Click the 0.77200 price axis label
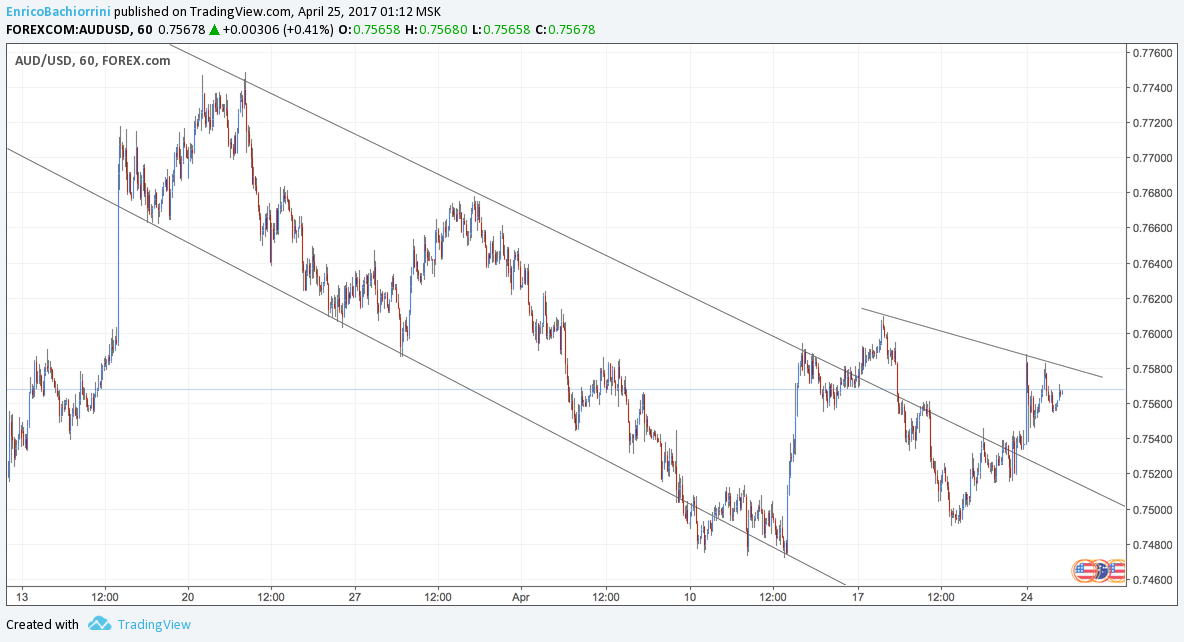Image resolution: width=1184 pixels, height=642 pixels. coord(1152,123)
